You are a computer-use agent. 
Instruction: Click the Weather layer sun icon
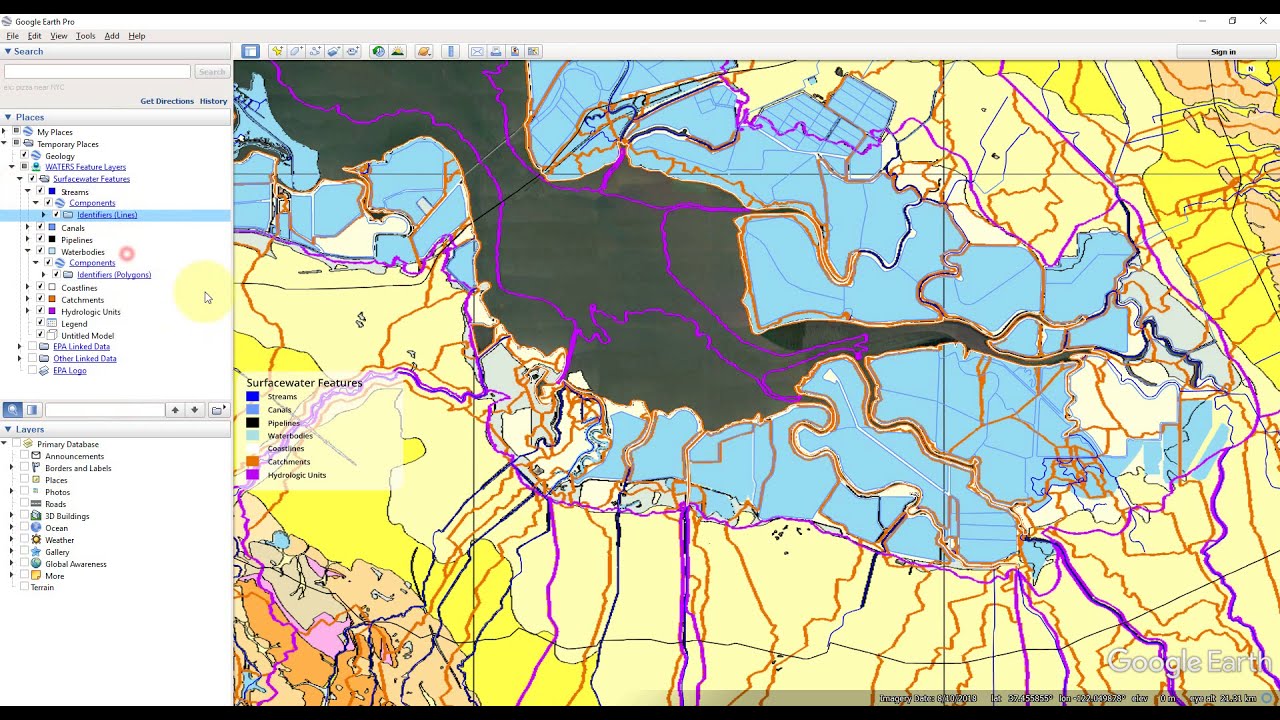point(36,540)
